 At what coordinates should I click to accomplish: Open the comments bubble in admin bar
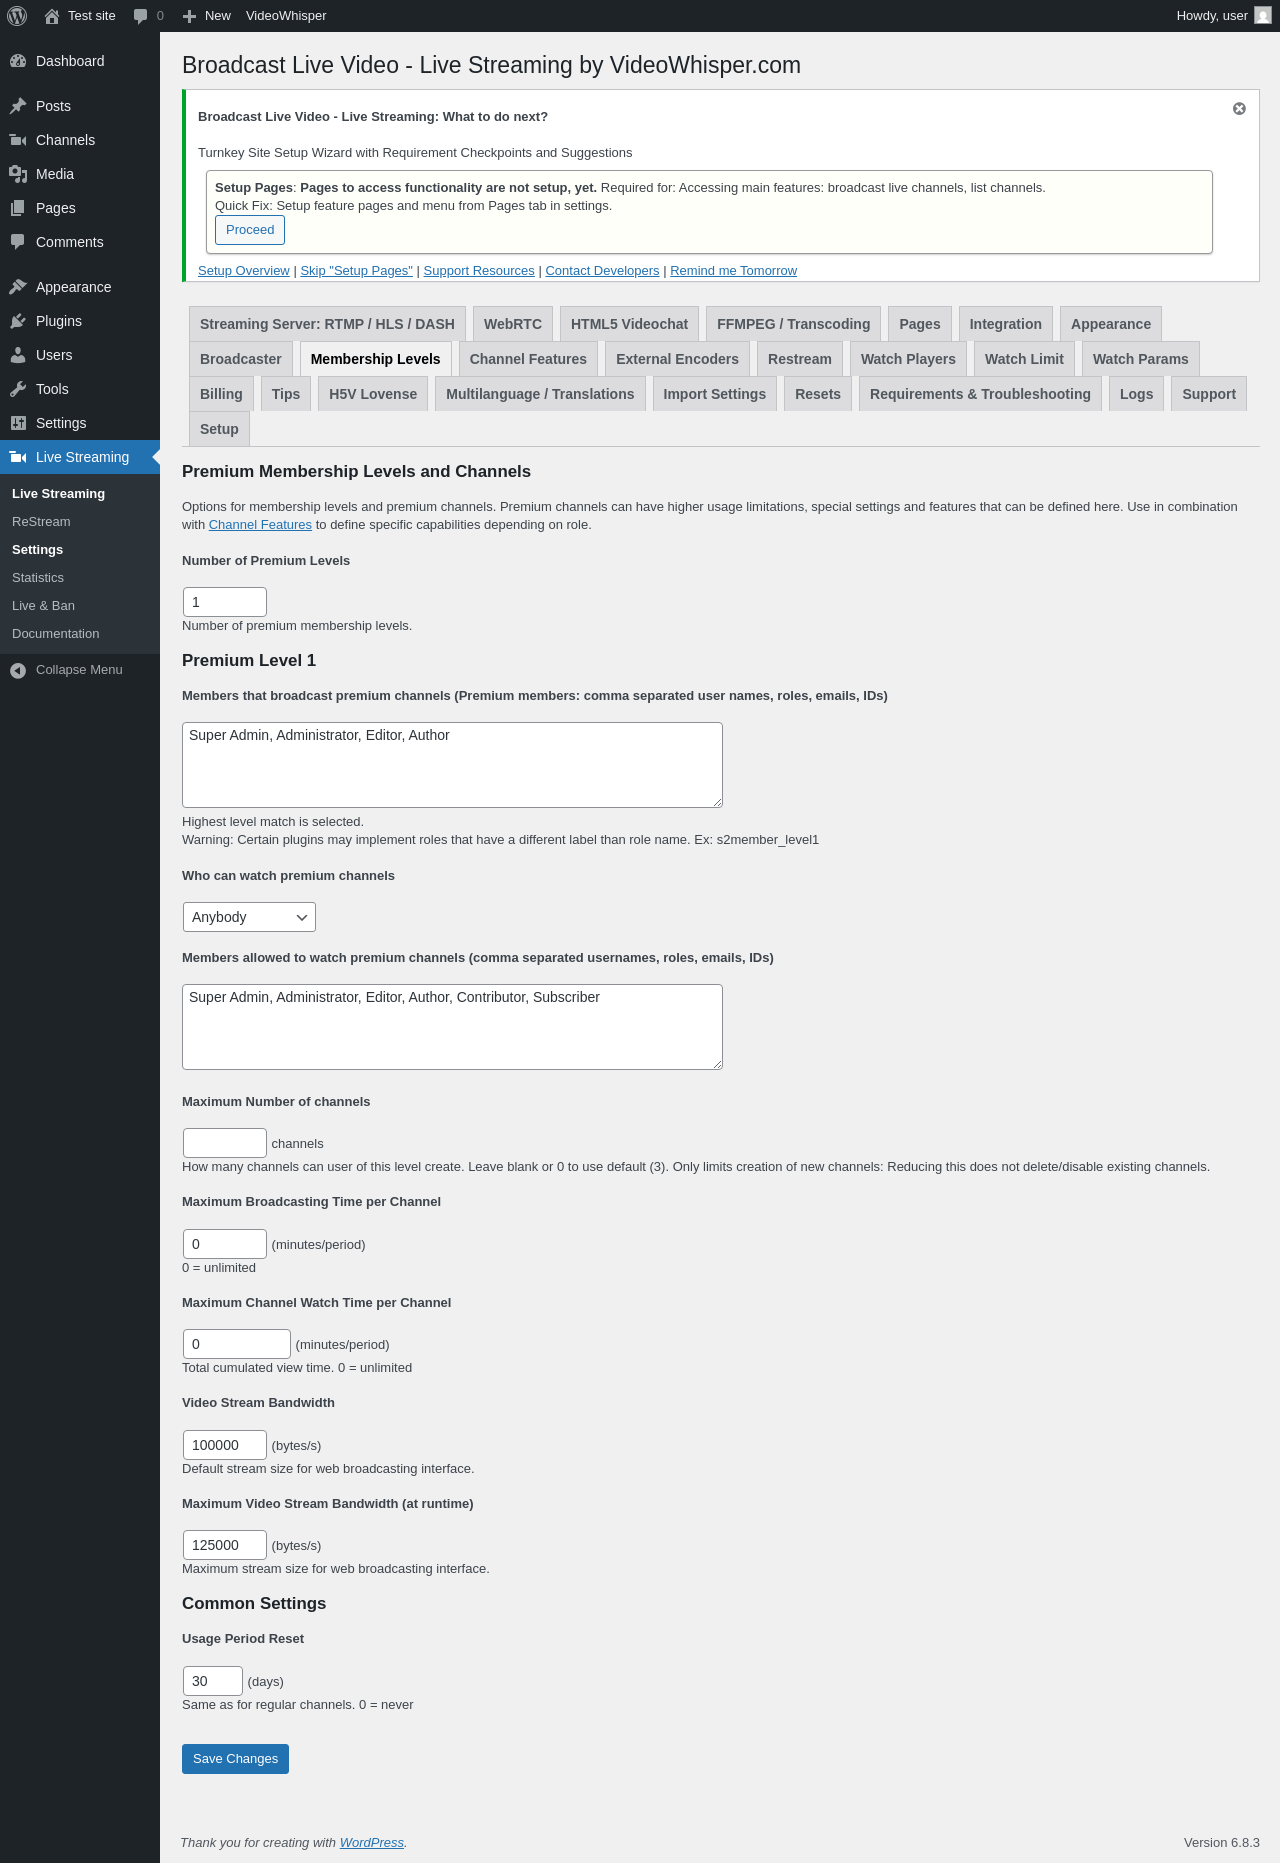[x=141, y=16]
